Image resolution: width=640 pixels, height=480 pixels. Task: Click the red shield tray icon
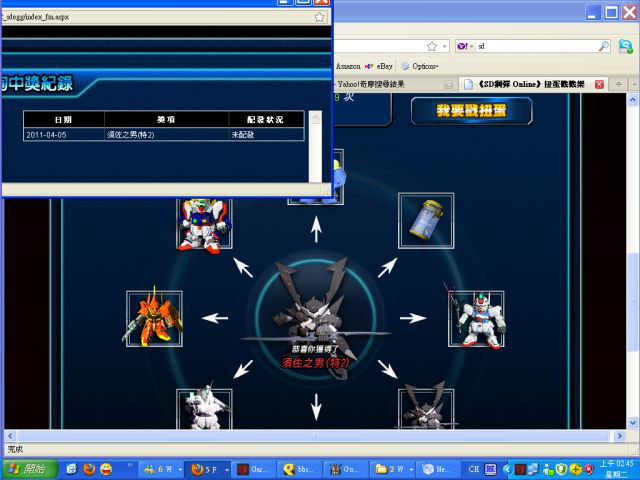pyautogui.click(x=589, y=469)
